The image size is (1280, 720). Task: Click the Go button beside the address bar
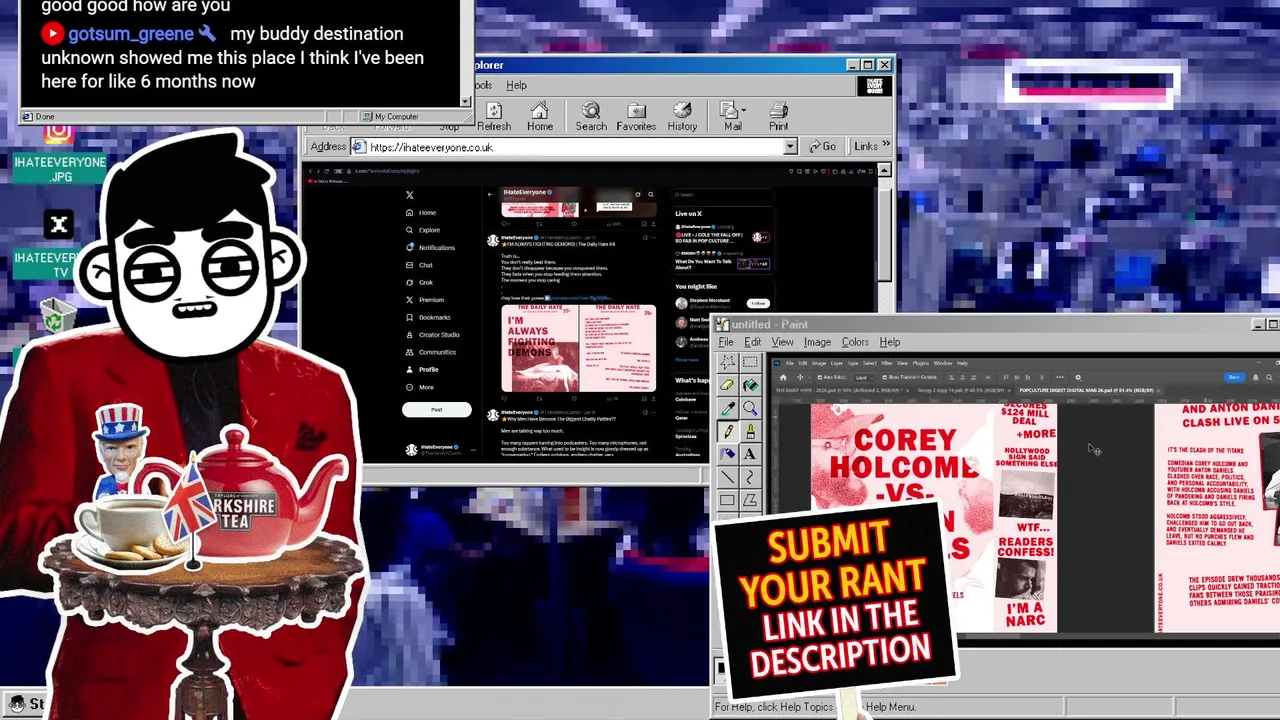click(823, 147)
